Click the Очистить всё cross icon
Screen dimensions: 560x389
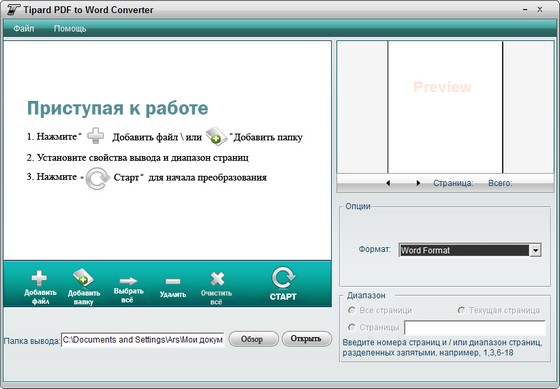pos(217,279)
